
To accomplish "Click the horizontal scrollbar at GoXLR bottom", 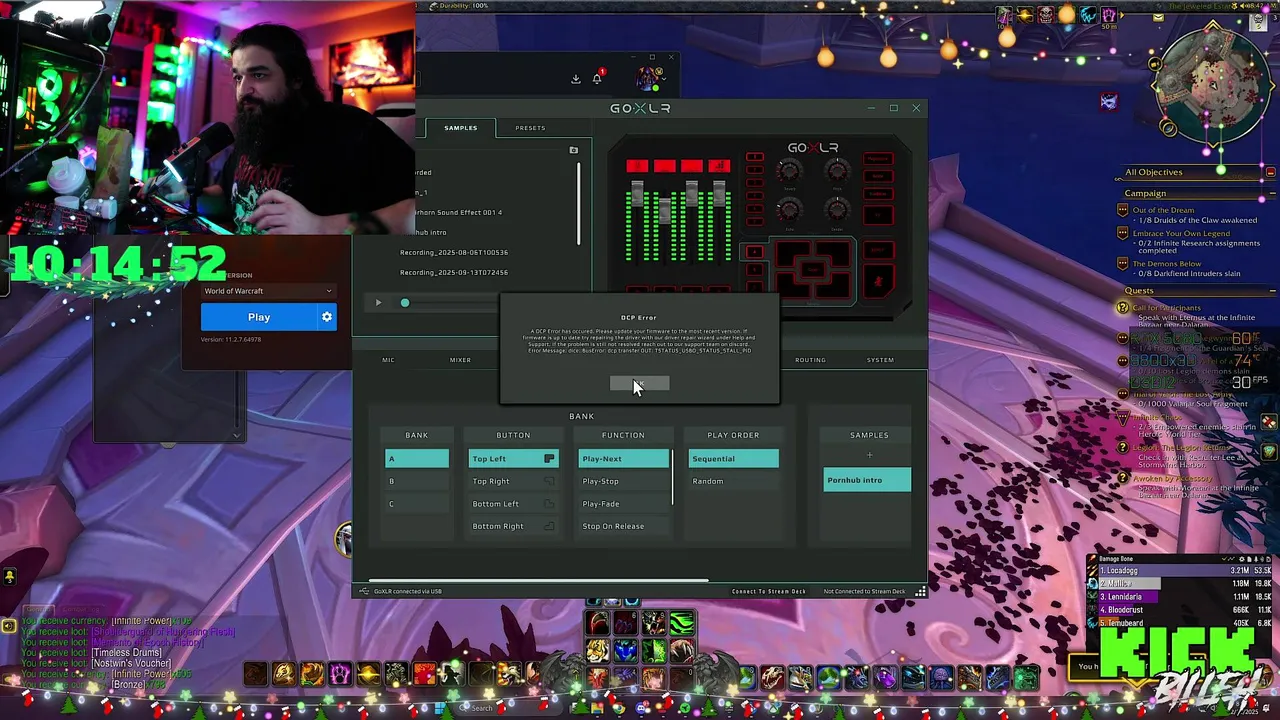I will (x=538, y=580).
